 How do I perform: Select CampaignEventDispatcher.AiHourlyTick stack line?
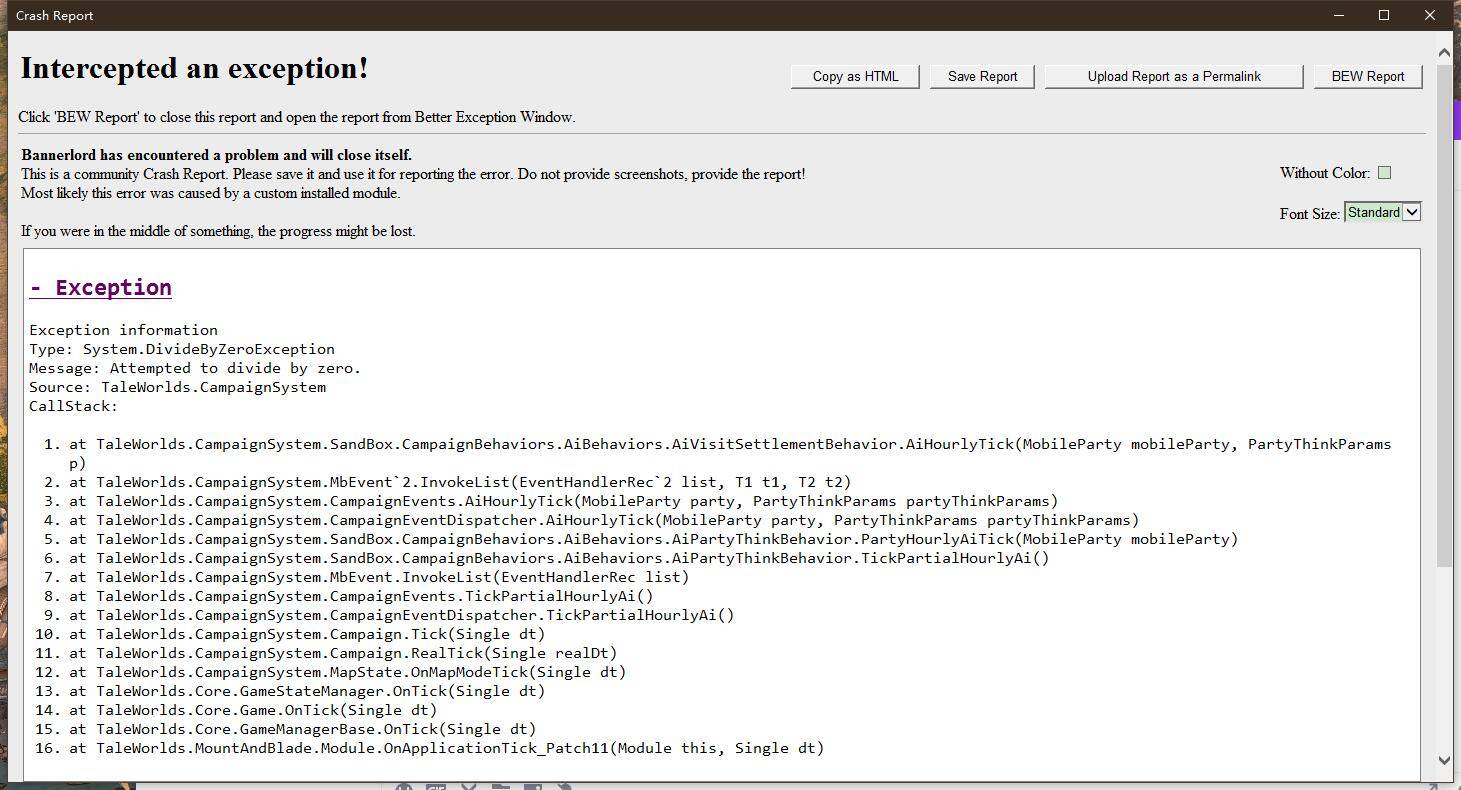click(604, 520)
